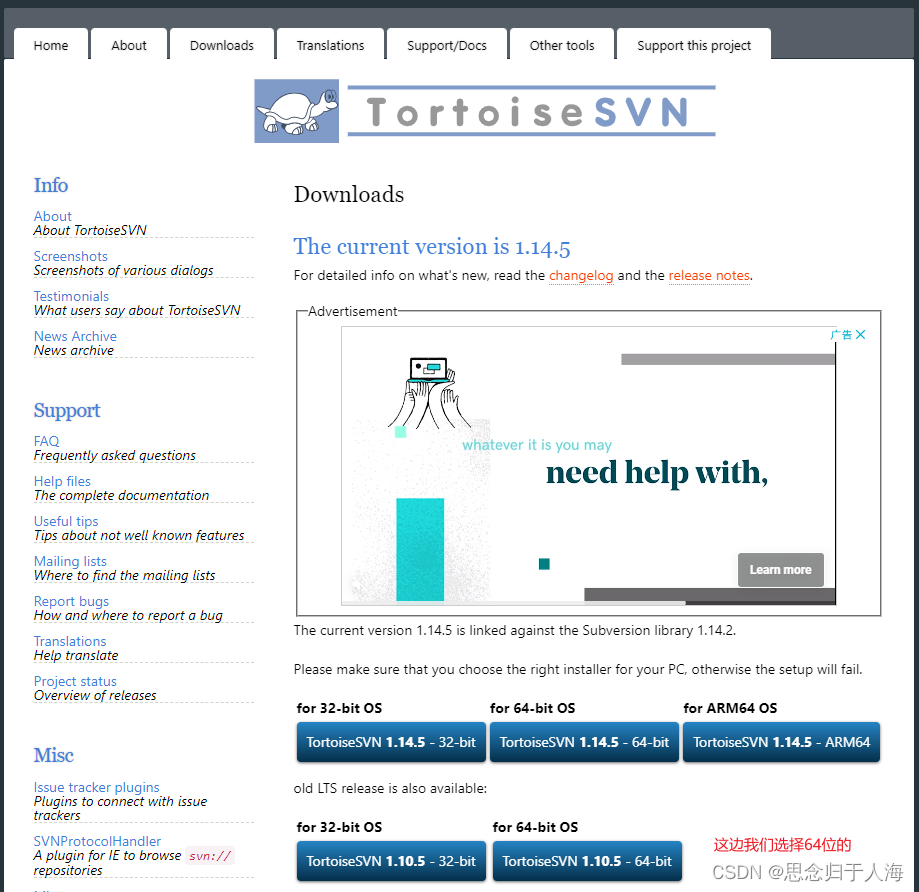Image resolution: width=919 pixels, height=892 pixels.
Task: Open the SVNProtocolHandler link
Action: (96, 841)
